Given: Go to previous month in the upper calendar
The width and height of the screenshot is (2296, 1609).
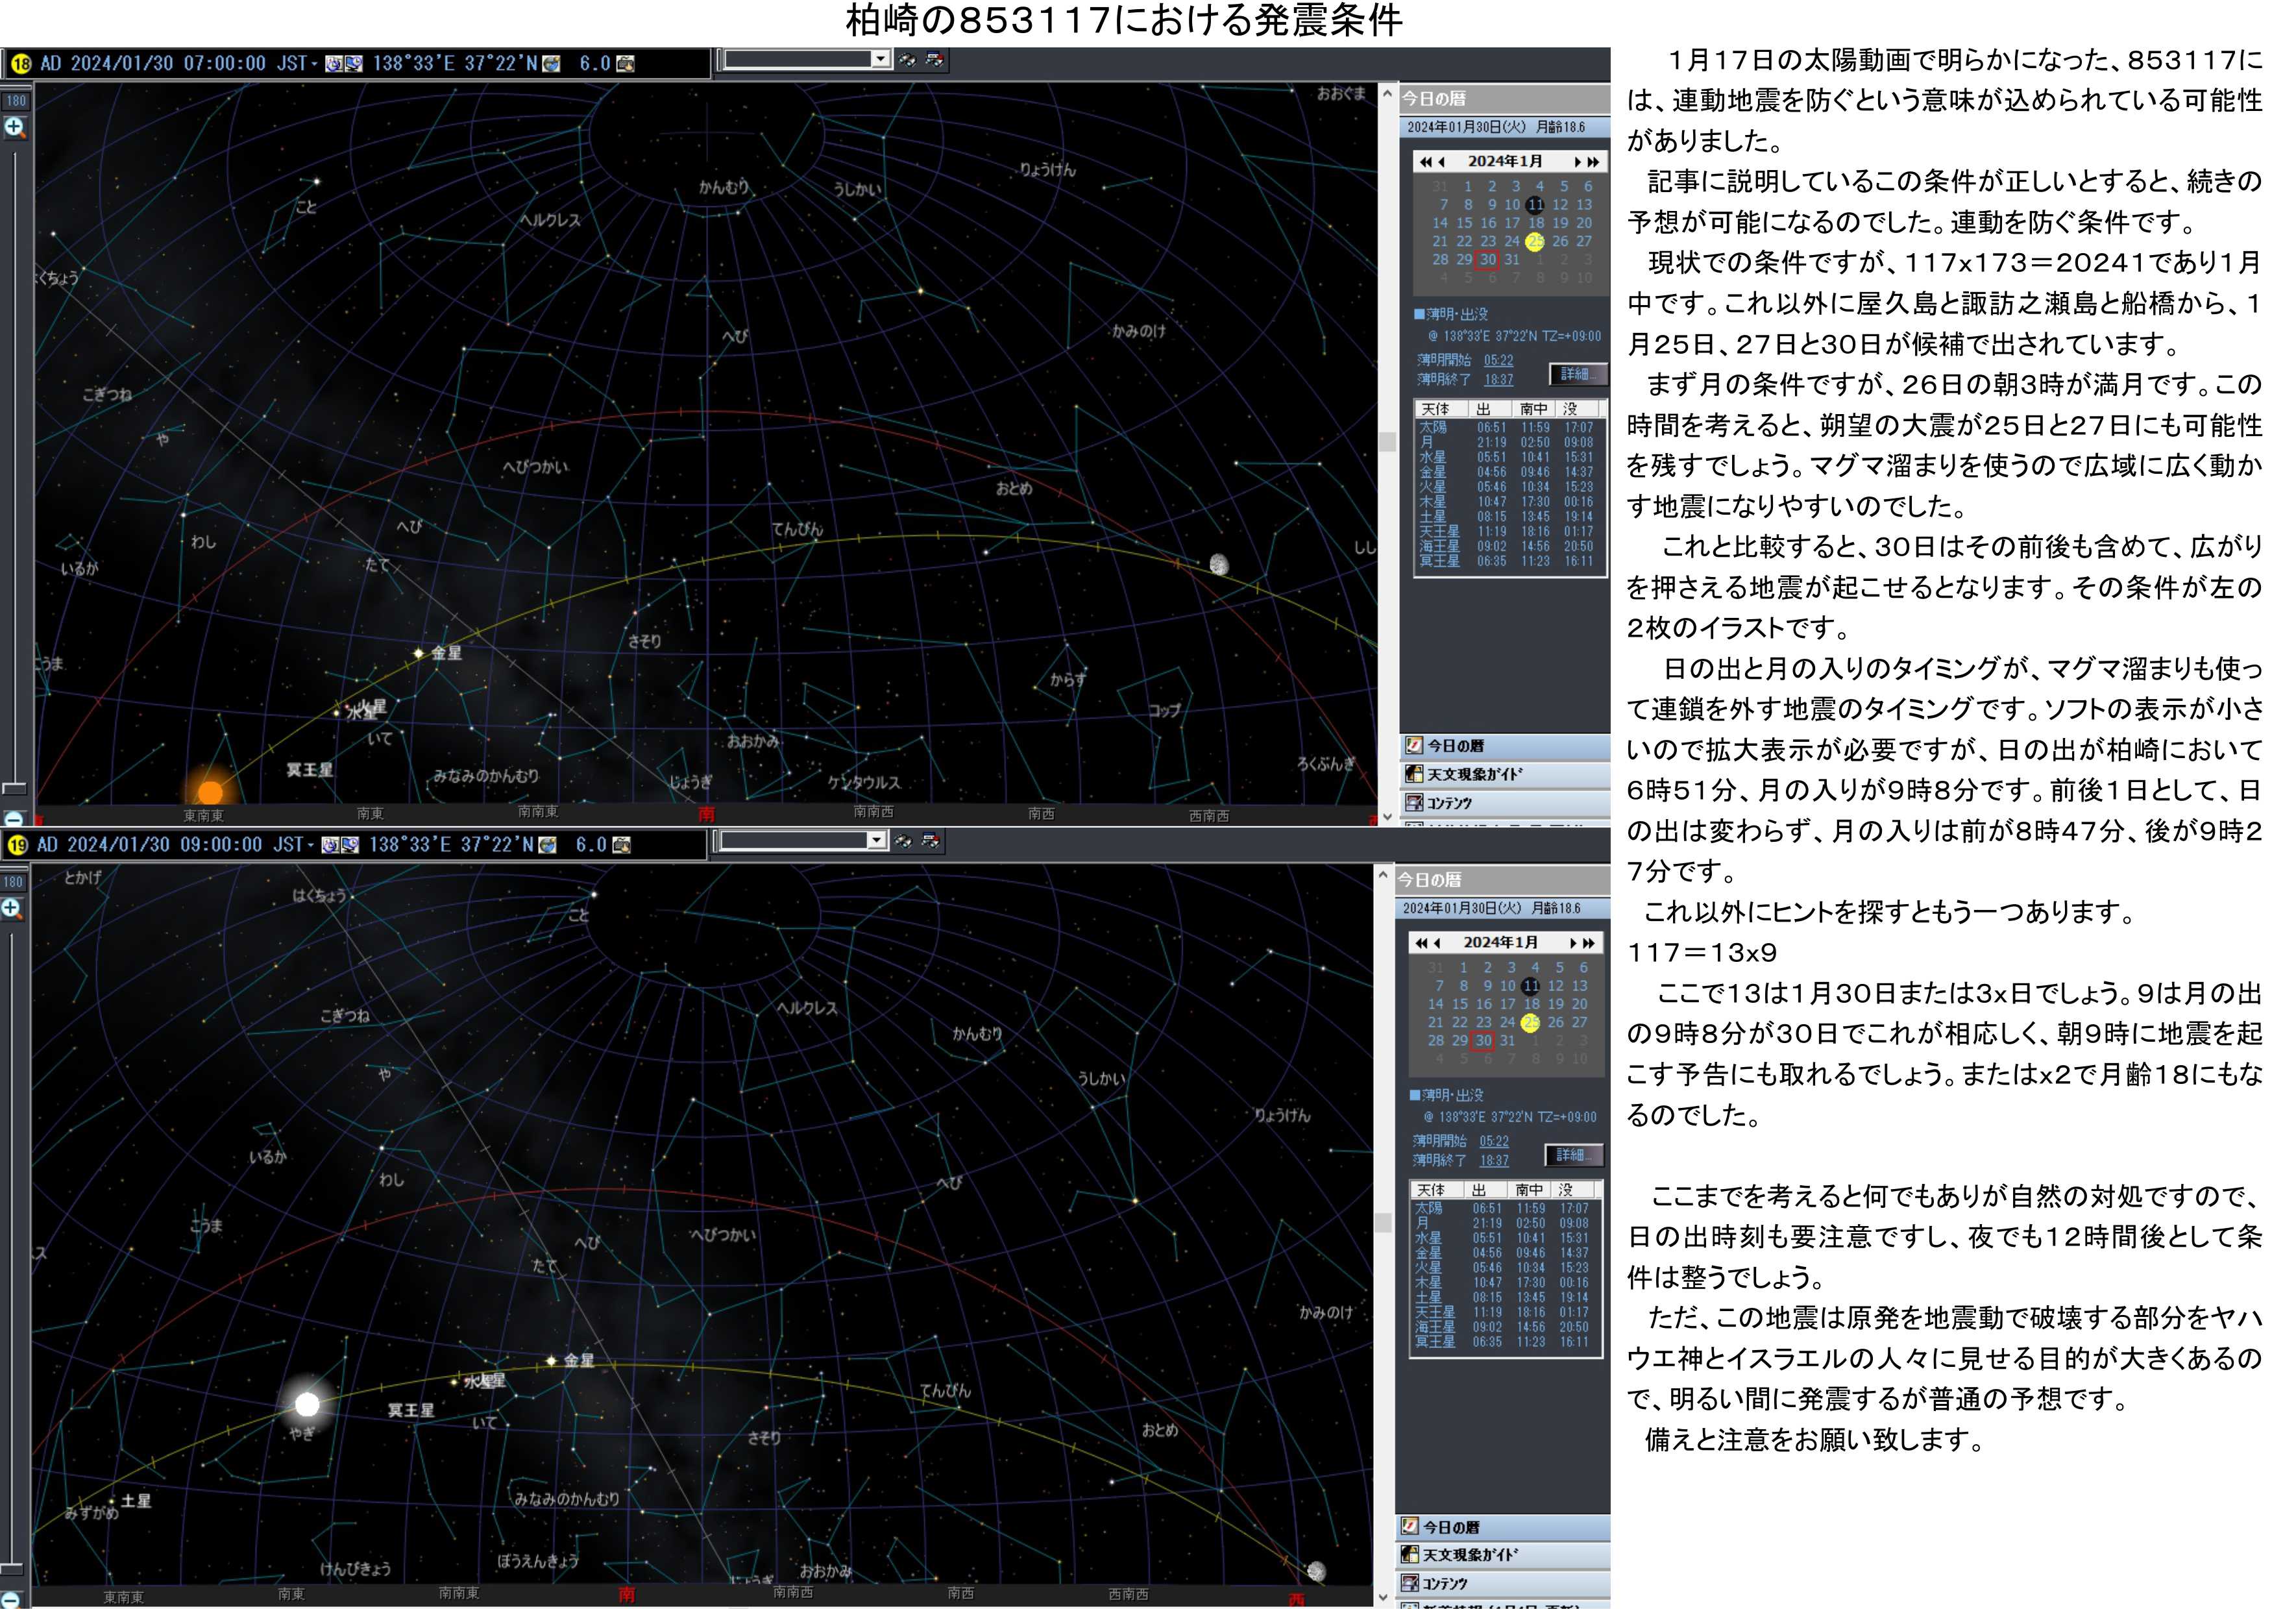Looking at the screenshot, I should pyautogui.click(x=1442, y=162).
